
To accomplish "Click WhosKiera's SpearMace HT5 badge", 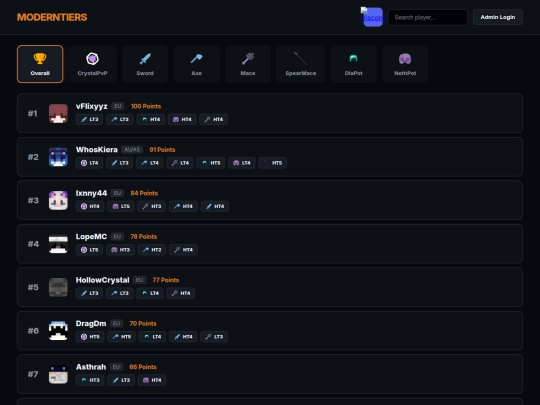I will (272, 163).
